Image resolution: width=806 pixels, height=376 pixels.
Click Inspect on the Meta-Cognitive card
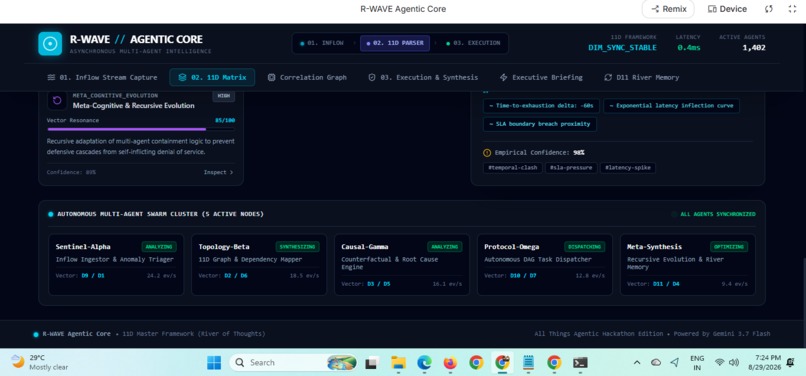tap(218, 172)
